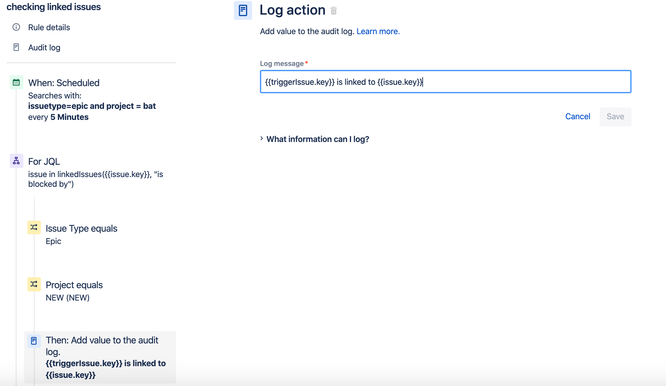Click the audit log action icon in rule chain
The height and width of the screenshot is (386, 666).
click(34, 341)
